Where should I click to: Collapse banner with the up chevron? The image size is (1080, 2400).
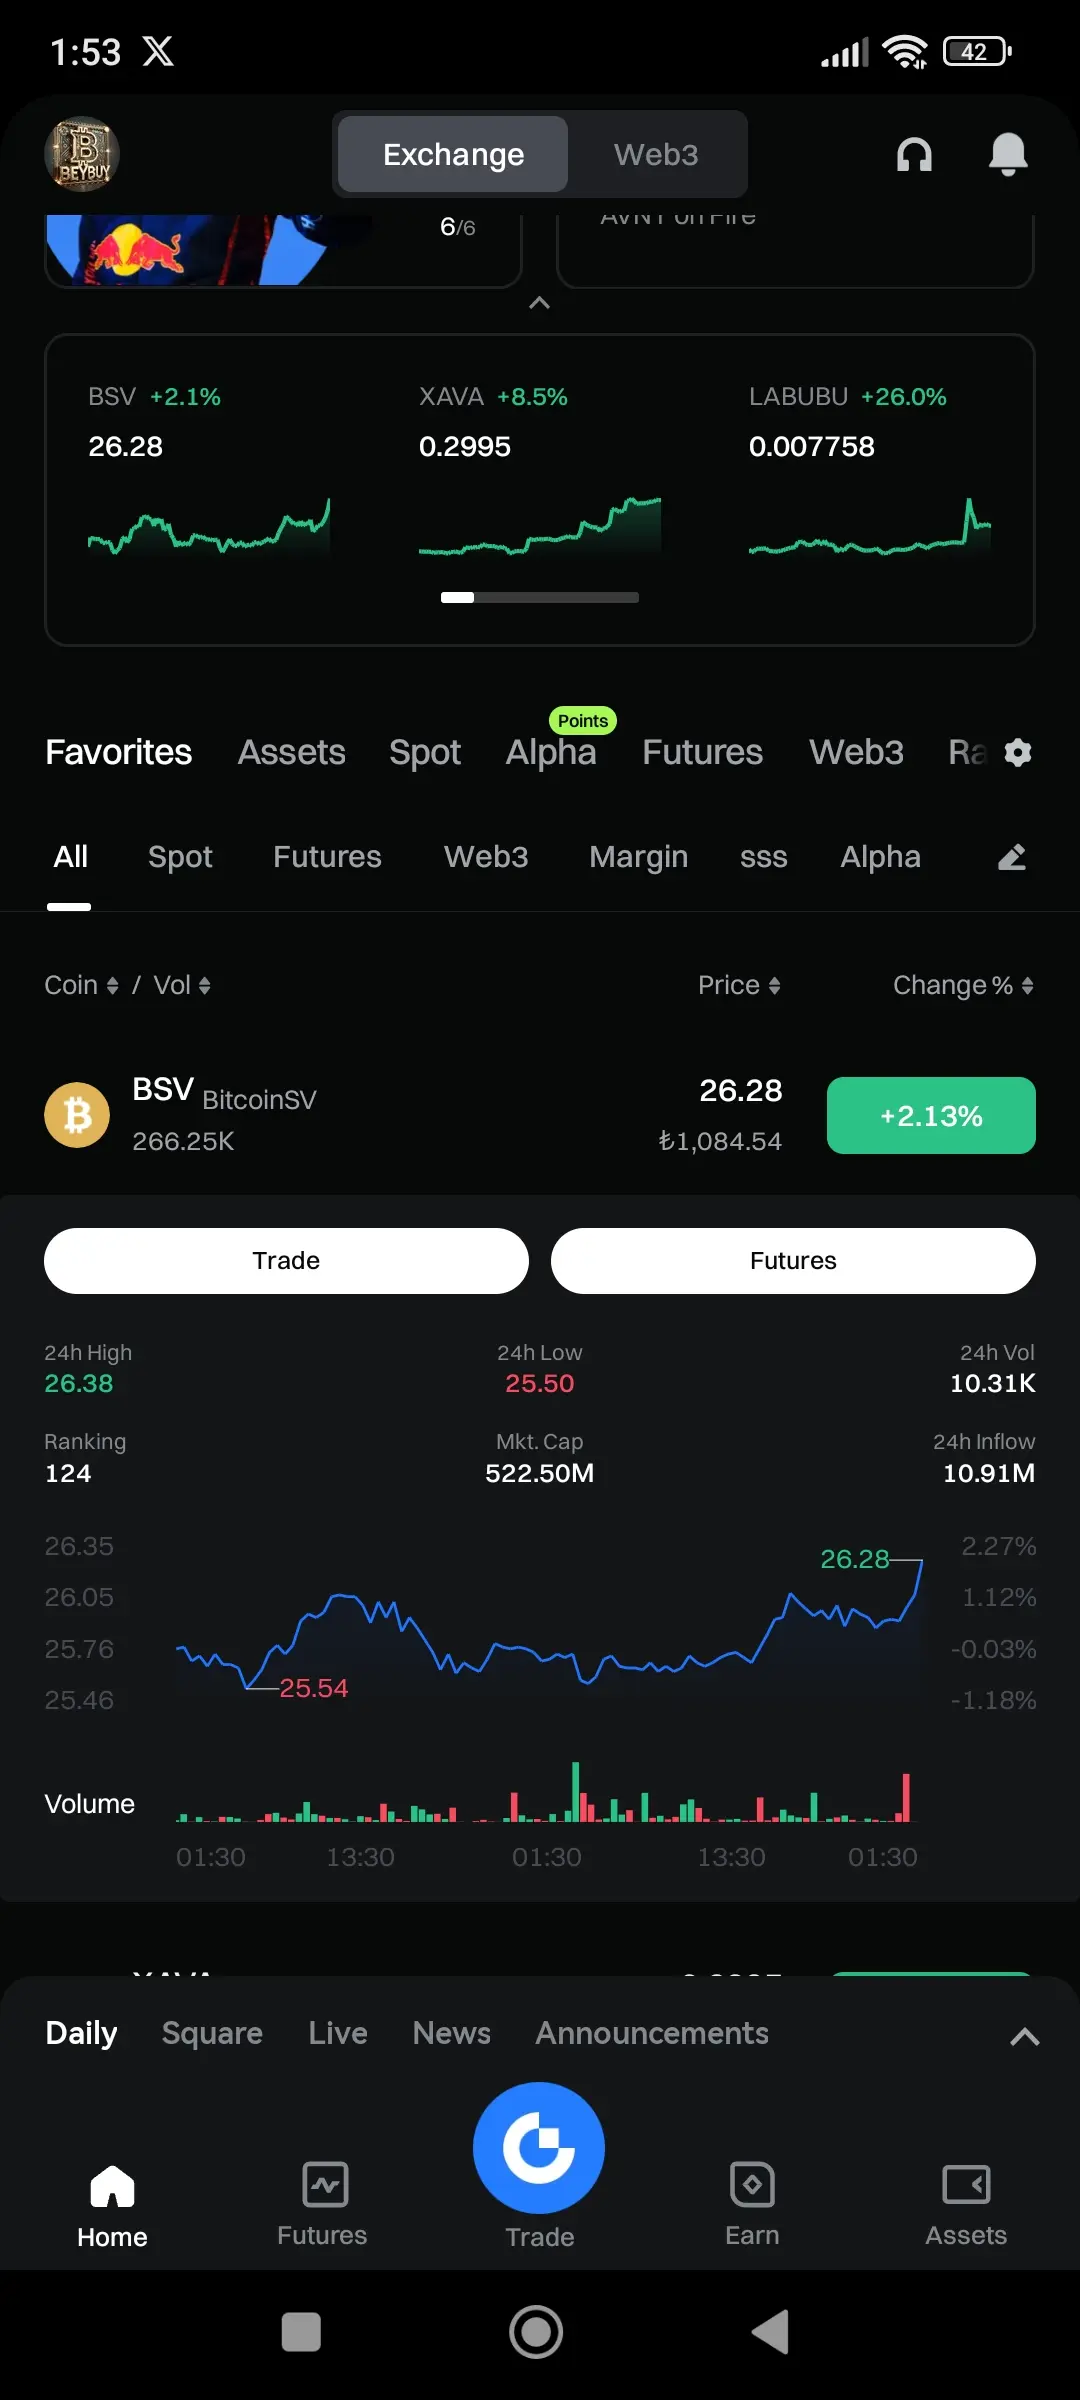click(539, 303)
